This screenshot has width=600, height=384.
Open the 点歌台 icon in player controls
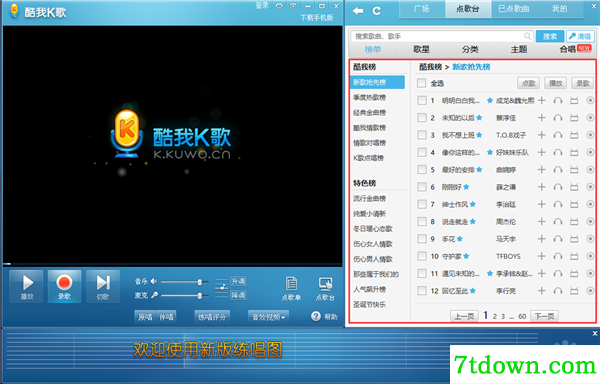(x=325, y=289)
